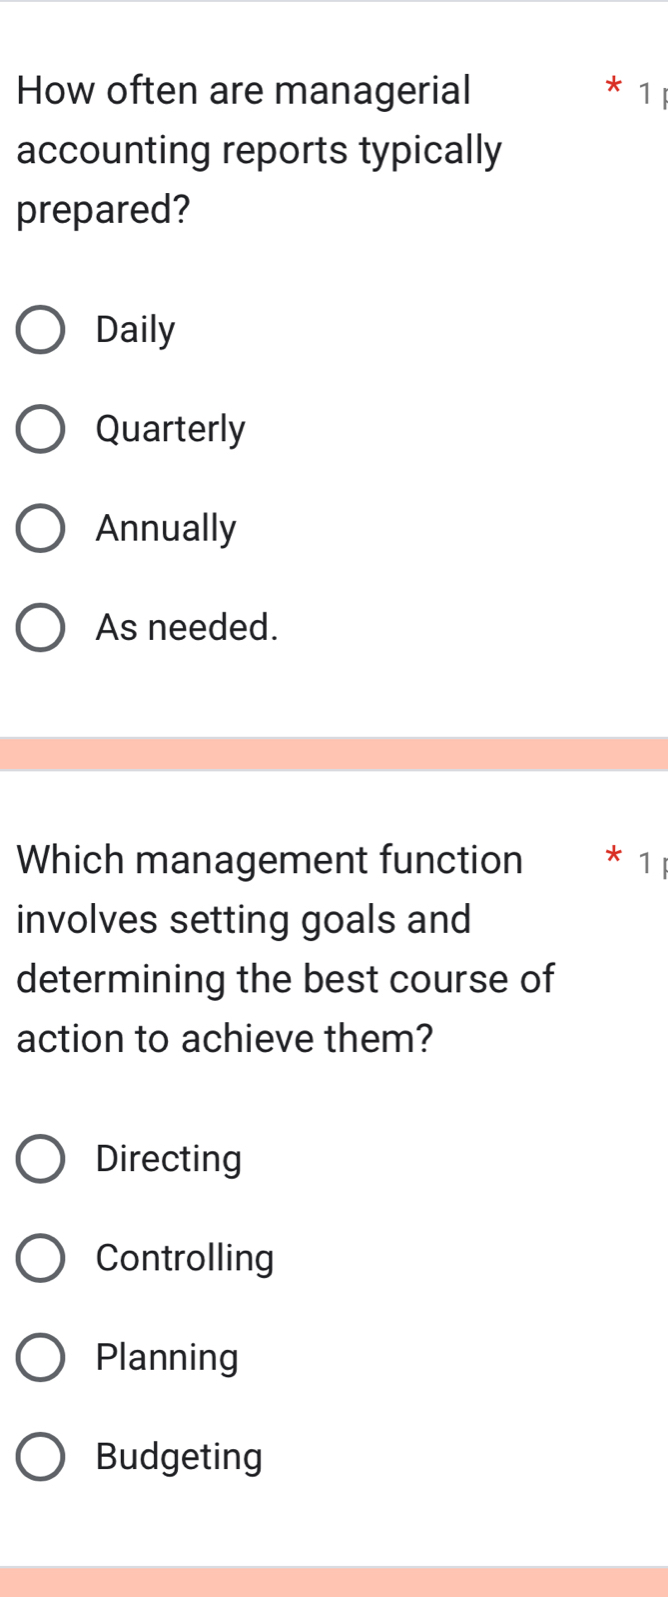The width and height of the screenshot is (668, 1597).
Task: Click the Quarterly label text
Action: 169,429
